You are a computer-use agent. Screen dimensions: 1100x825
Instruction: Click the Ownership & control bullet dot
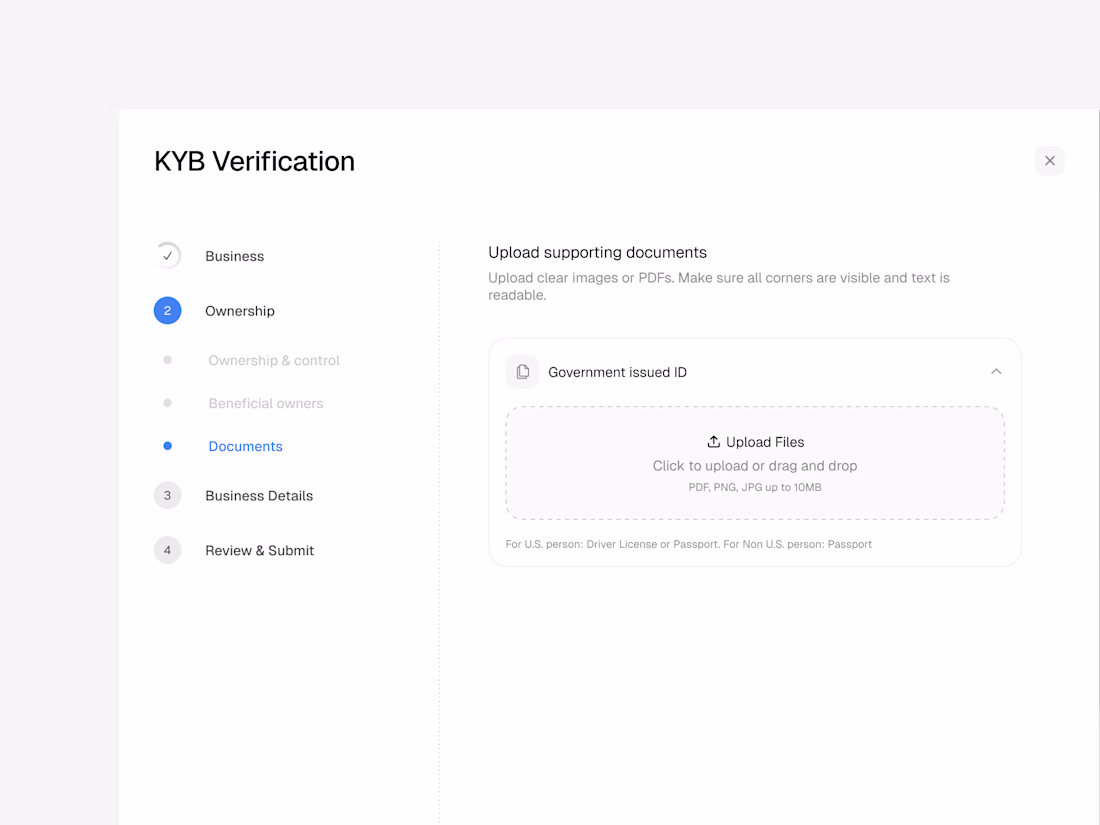(168, 360)
